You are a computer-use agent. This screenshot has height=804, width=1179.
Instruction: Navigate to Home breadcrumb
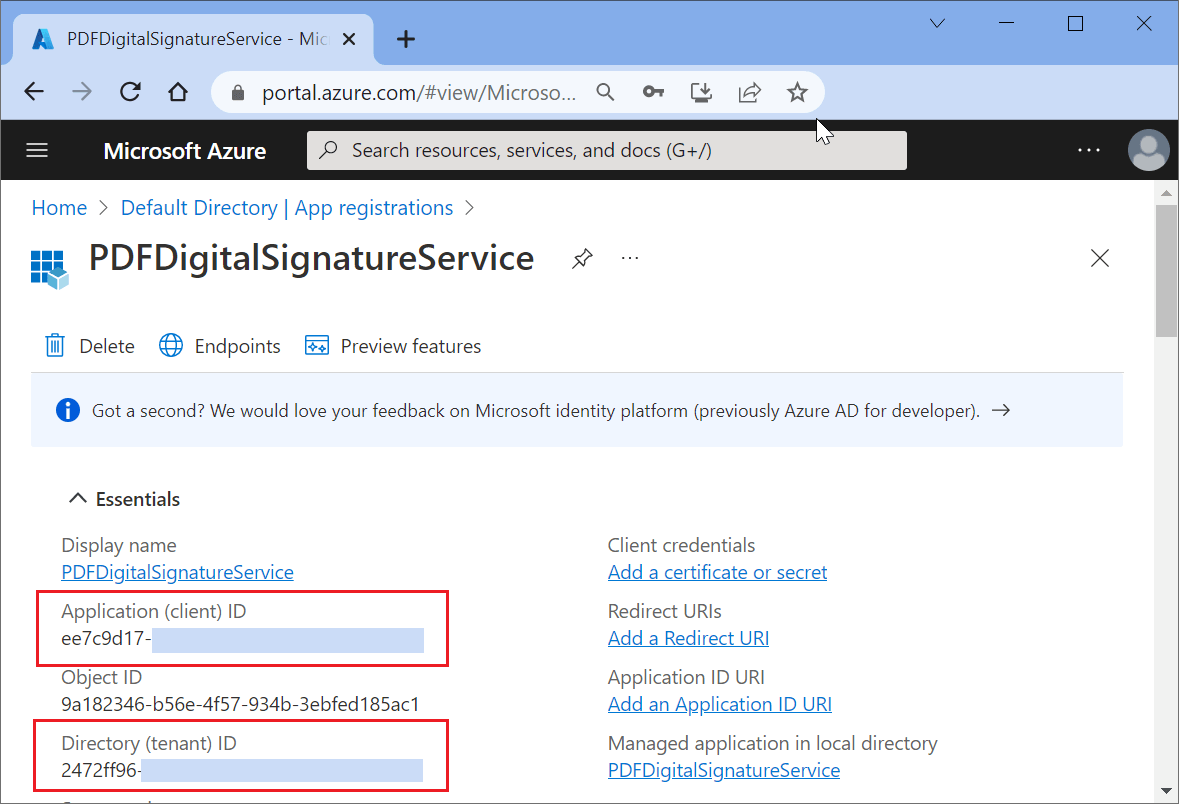59,208
